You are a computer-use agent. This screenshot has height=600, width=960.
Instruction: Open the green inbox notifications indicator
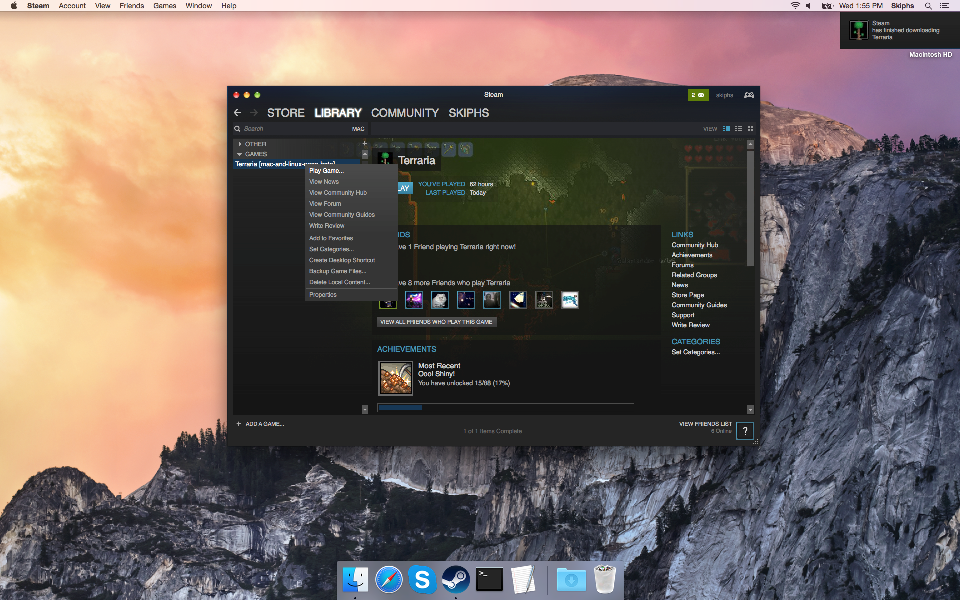click(x=698, y=95)
